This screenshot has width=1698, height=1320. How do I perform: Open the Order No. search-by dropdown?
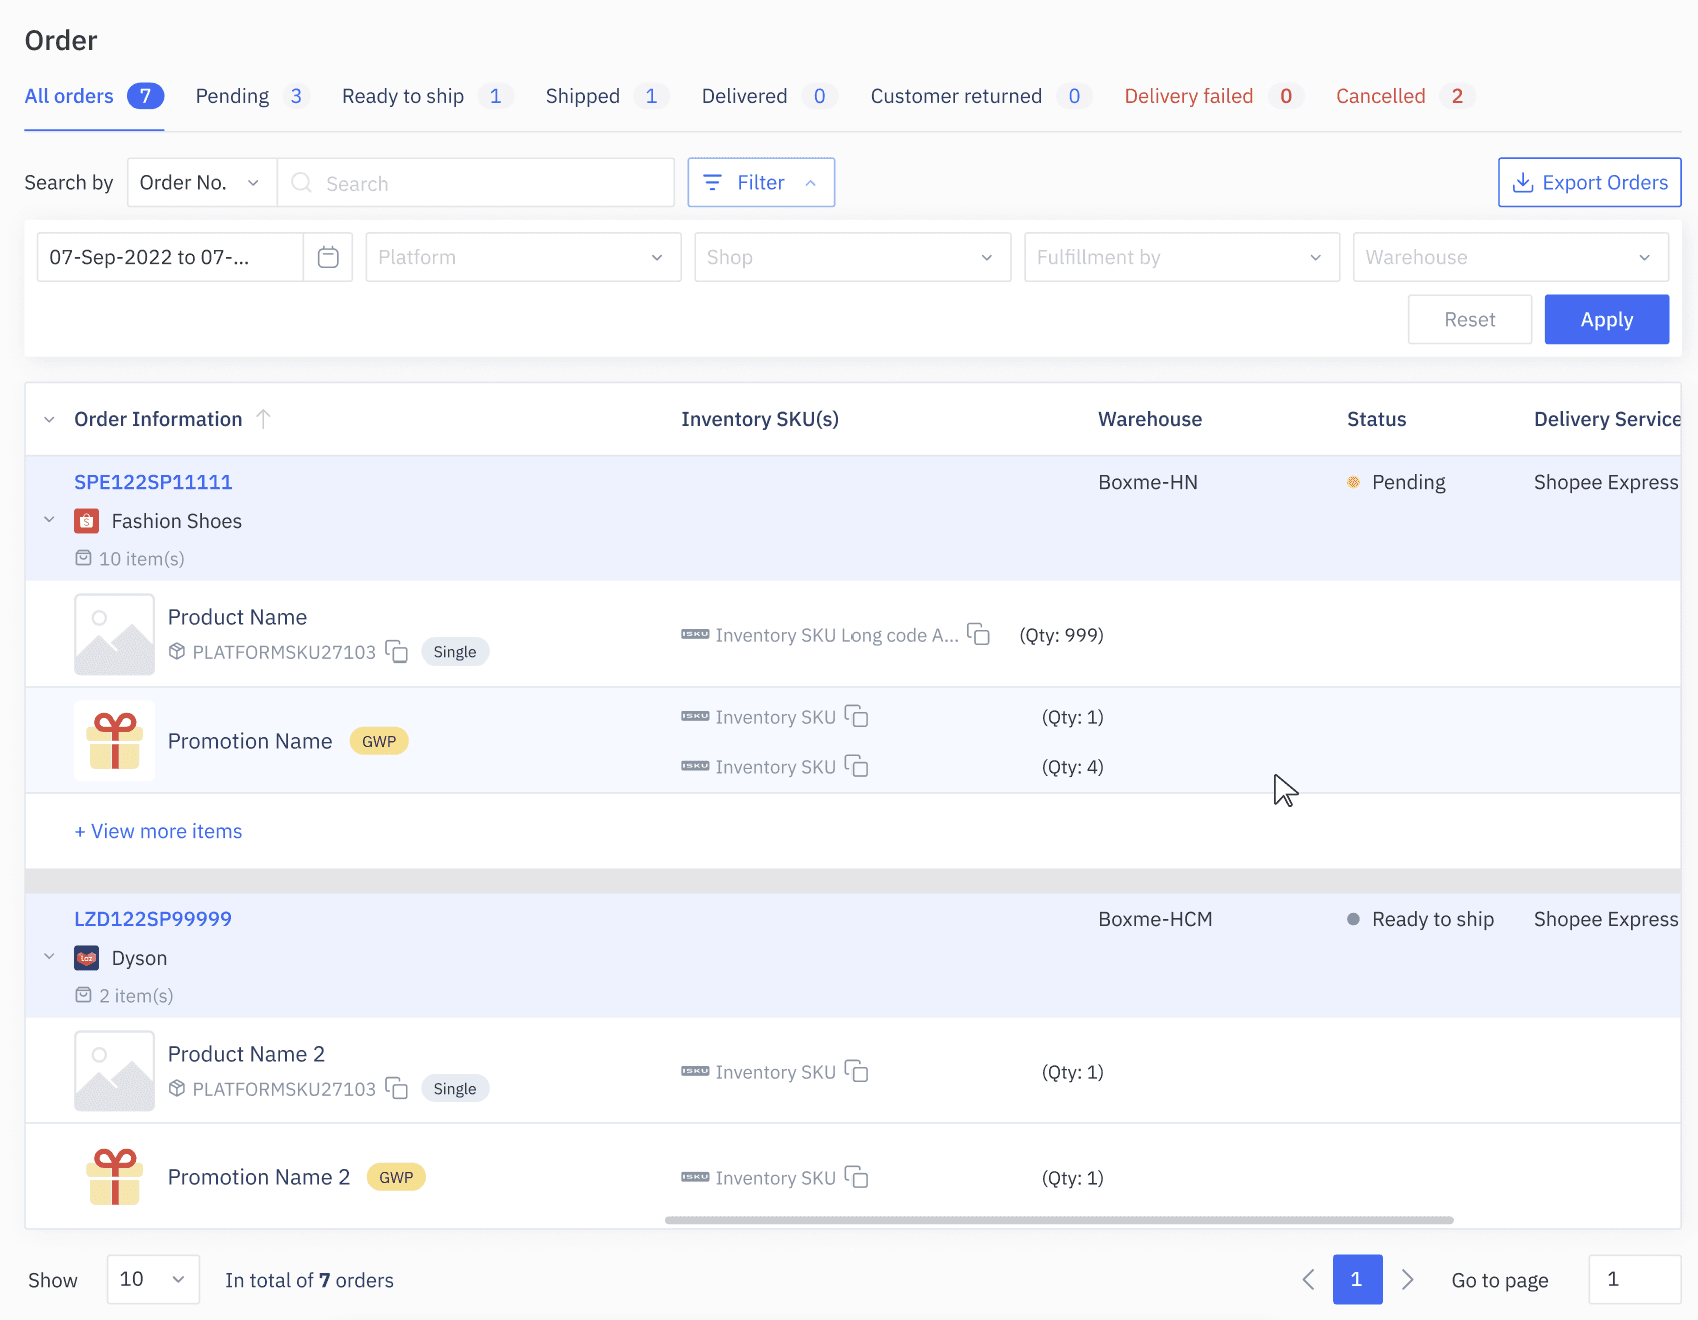click(202, 183)
